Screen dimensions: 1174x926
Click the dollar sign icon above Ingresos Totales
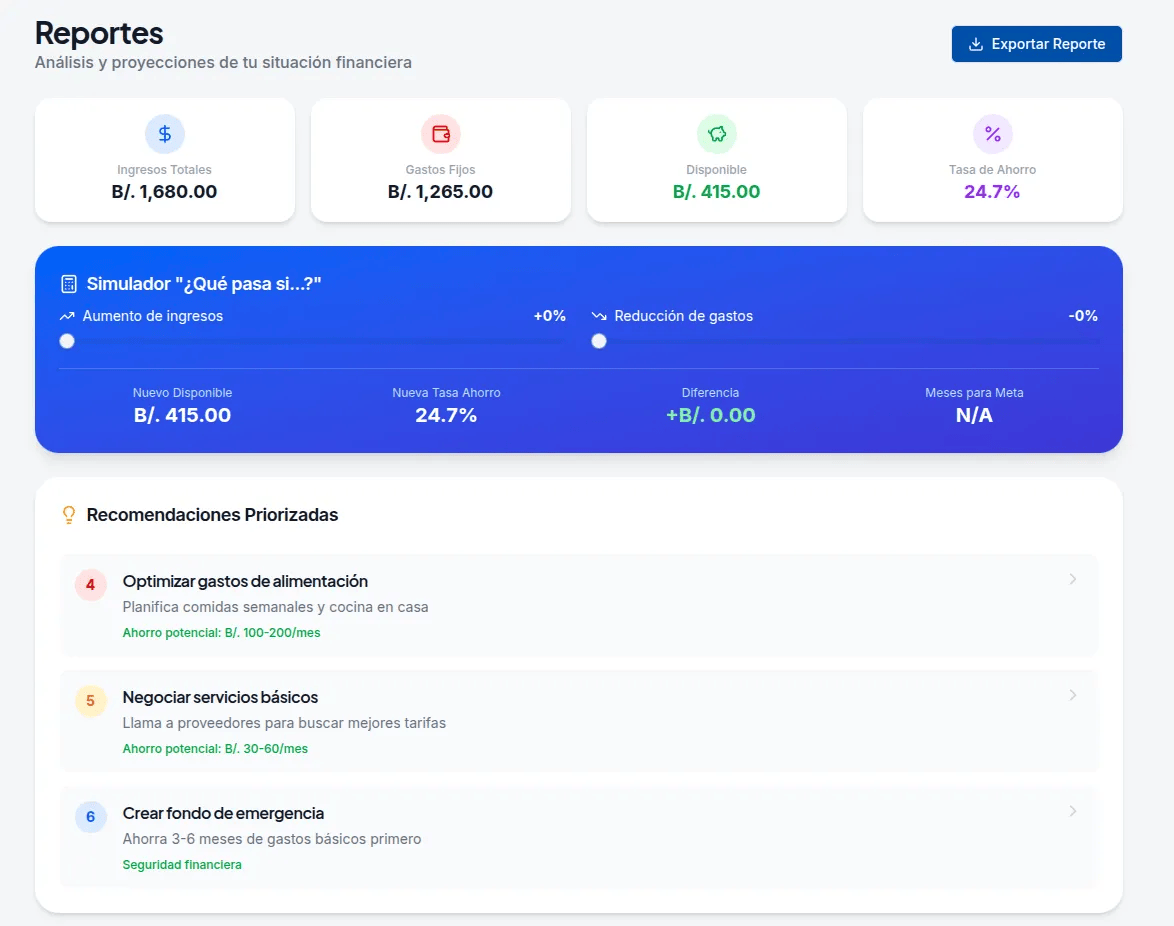tap(165, 134)
